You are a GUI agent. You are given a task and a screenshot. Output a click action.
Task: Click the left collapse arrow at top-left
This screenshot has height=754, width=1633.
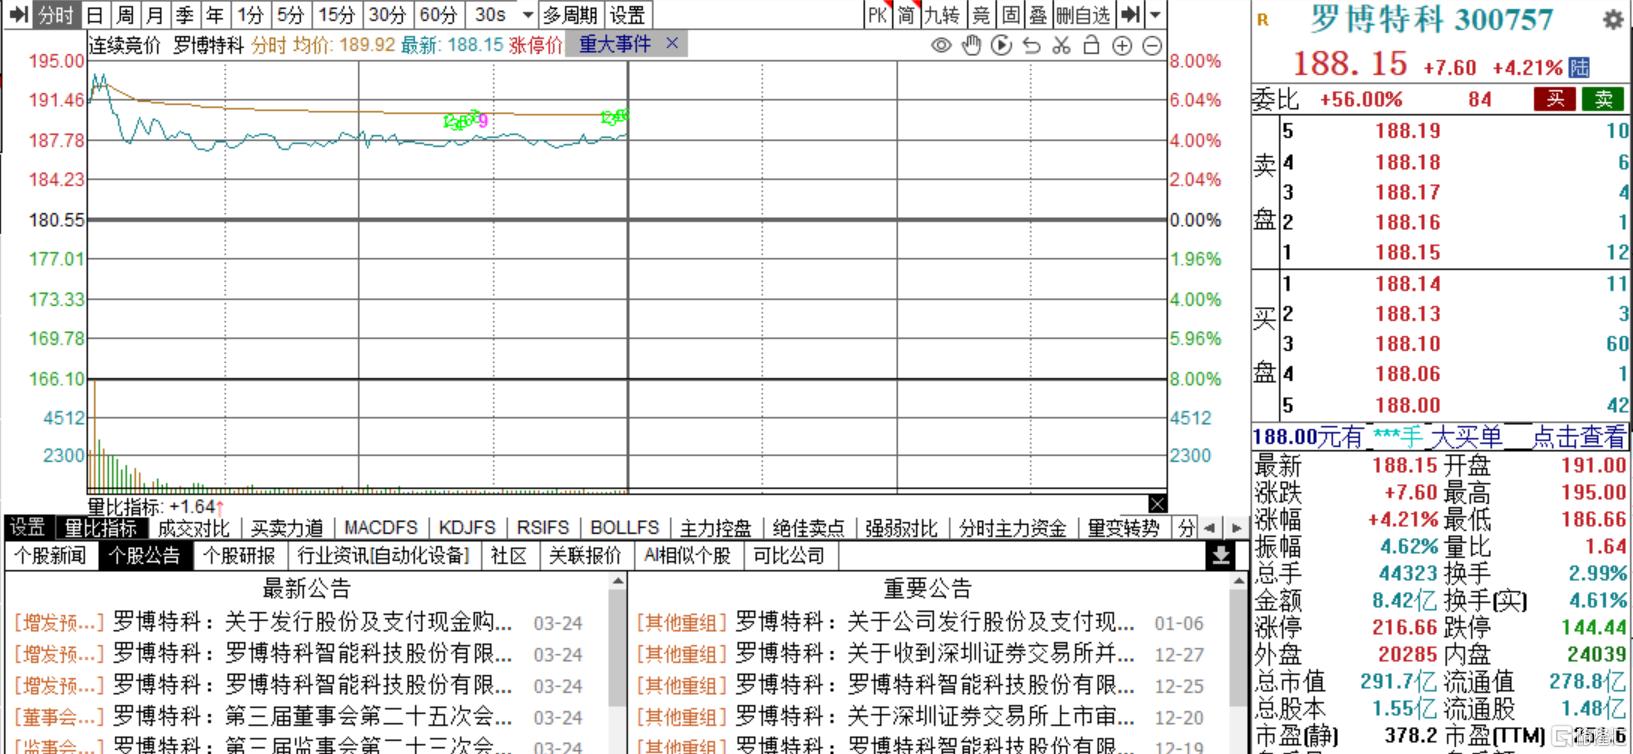point(18,15)
